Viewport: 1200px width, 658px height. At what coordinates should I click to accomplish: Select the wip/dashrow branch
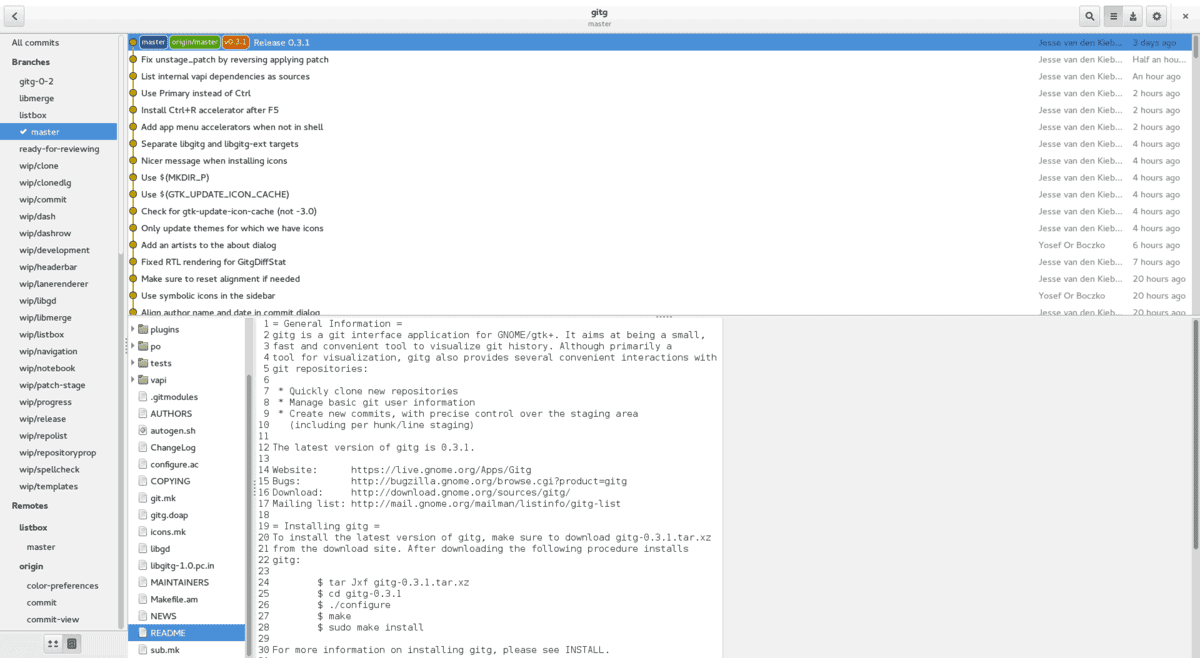58,233
